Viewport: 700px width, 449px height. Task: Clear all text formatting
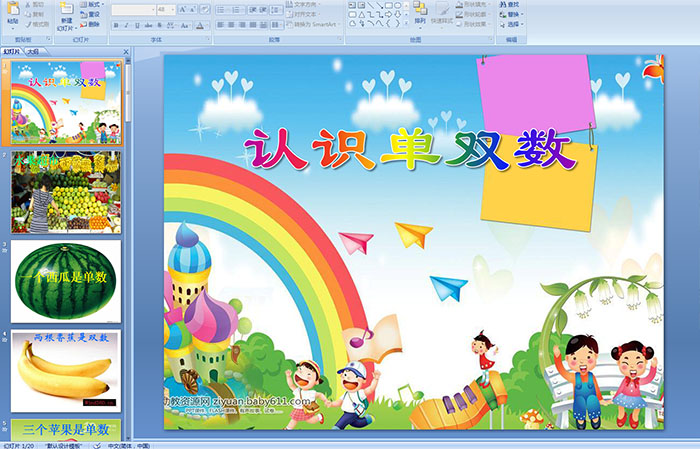(205, 10)
